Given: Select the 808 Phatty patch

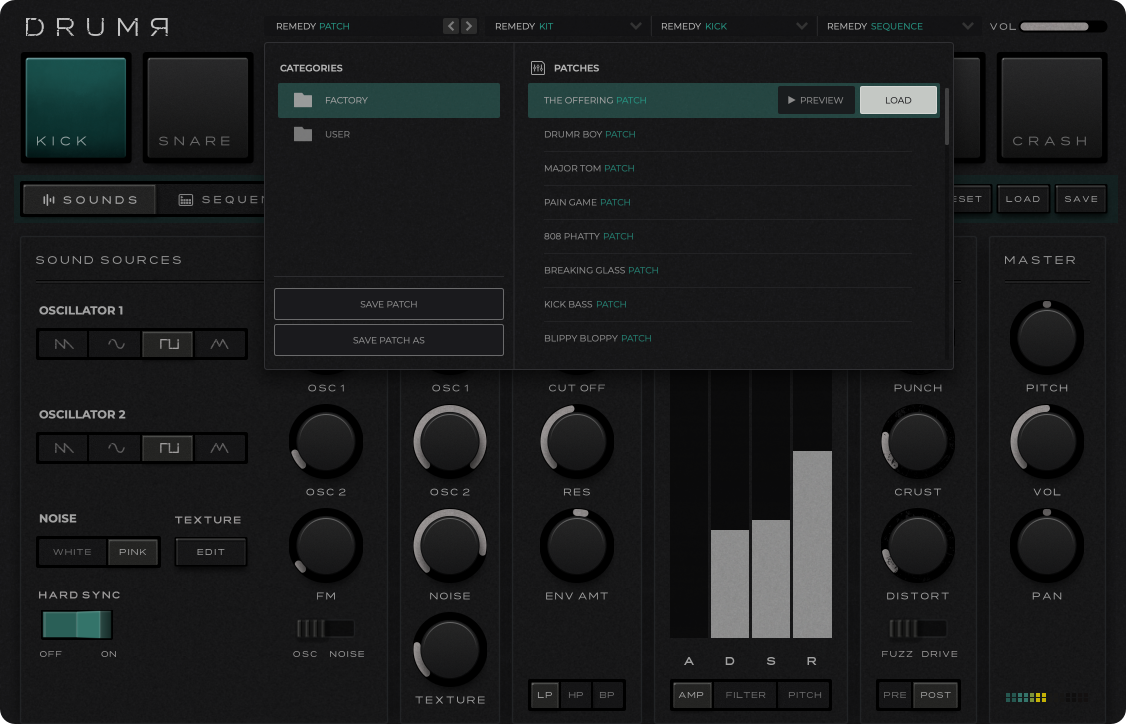Looking at the screenshot, I should pos(727,236).
